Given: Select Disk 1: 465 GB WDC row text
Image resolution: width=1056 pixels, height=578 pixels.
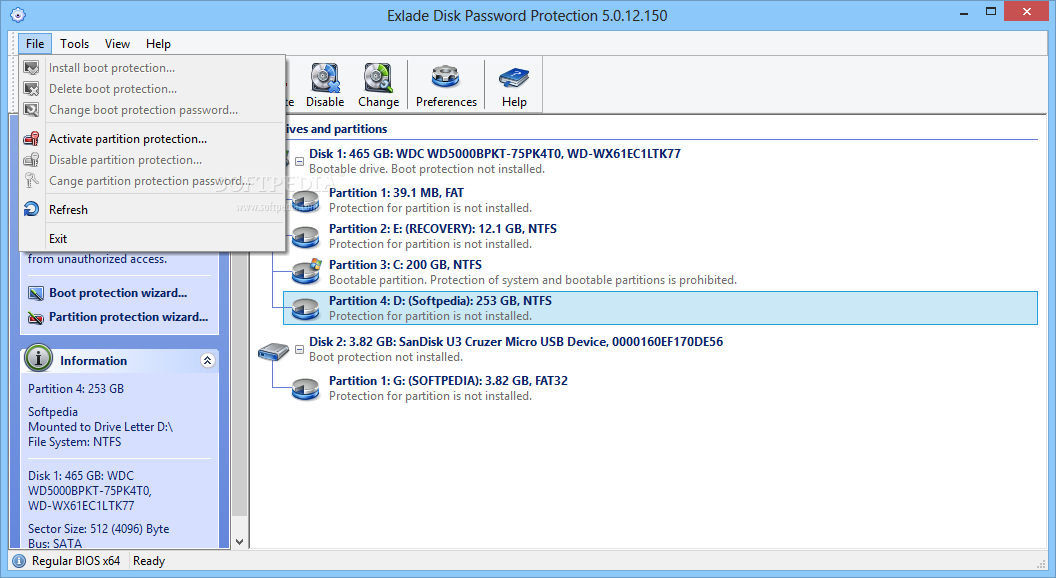Looking at the screenshot, I should (495, 154).
